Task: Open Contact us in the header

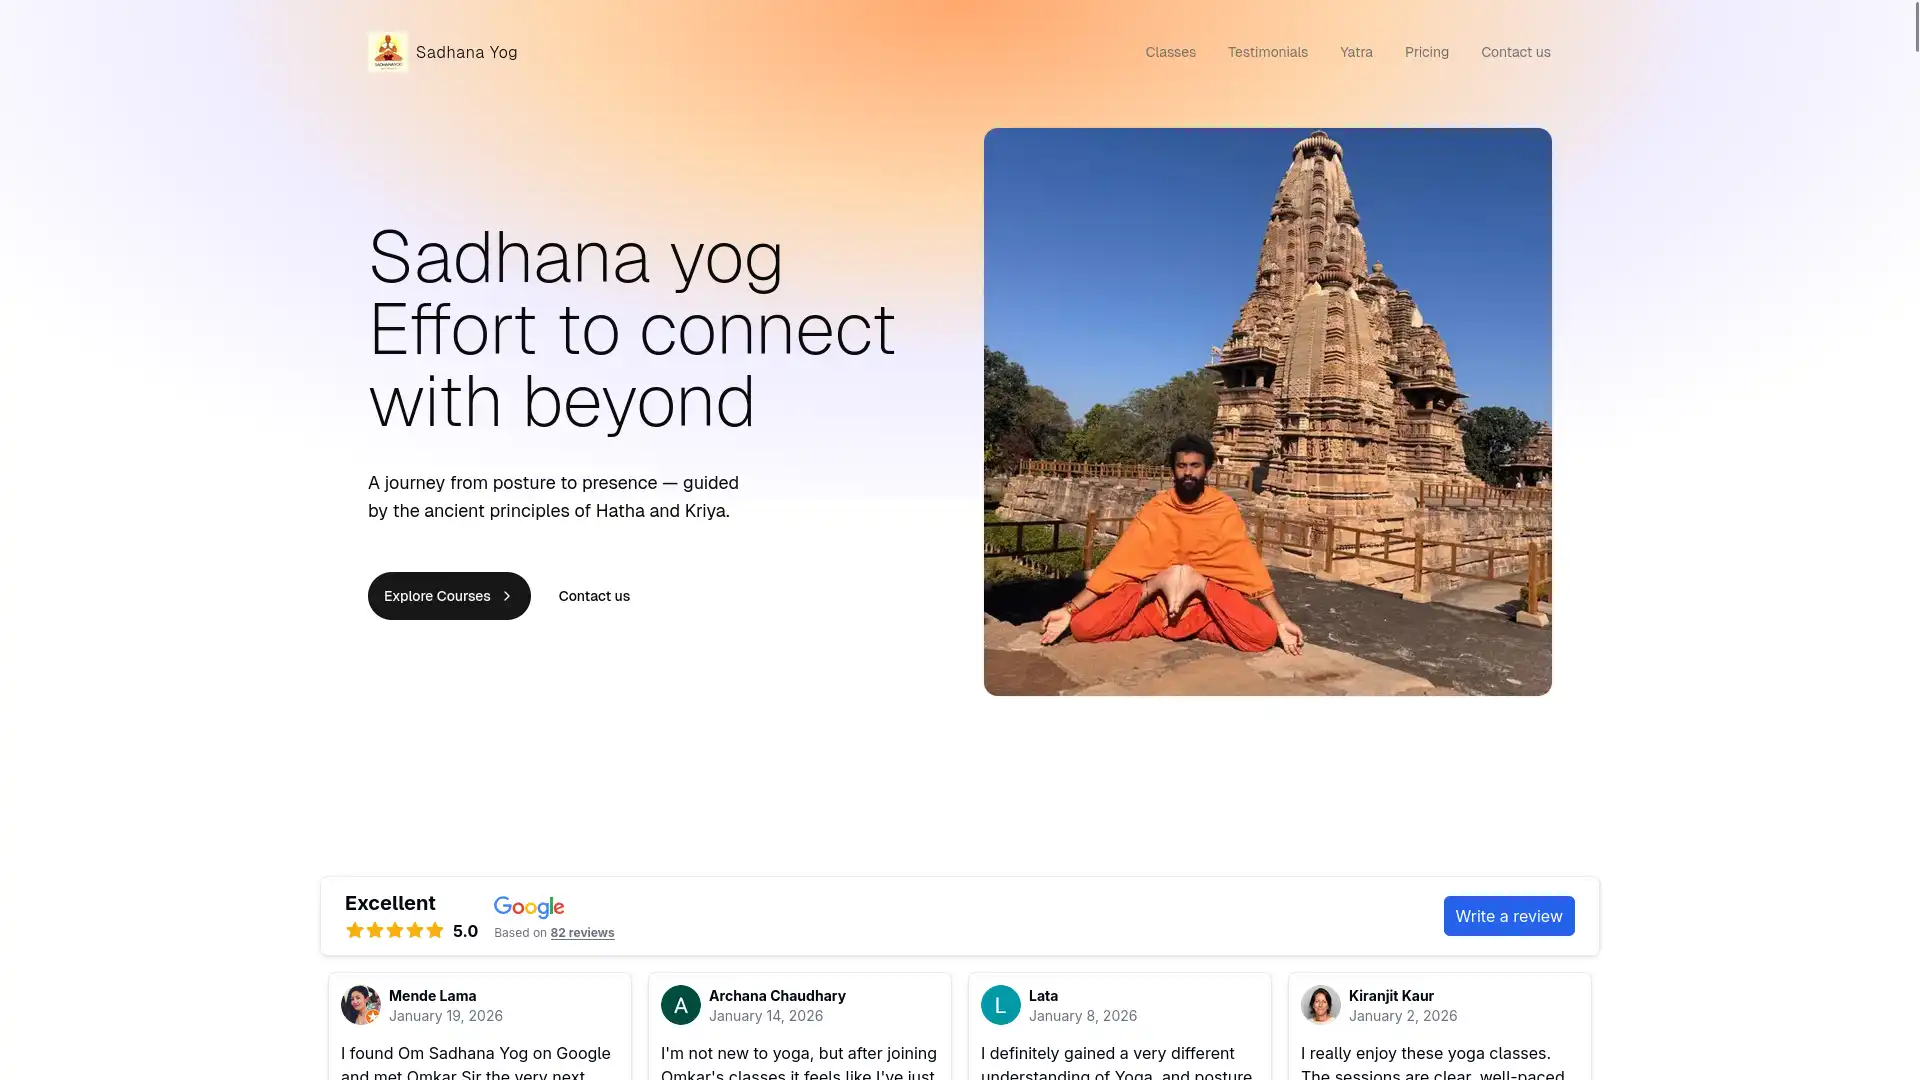Action: pyautogui.click(x=1515, y=52)
